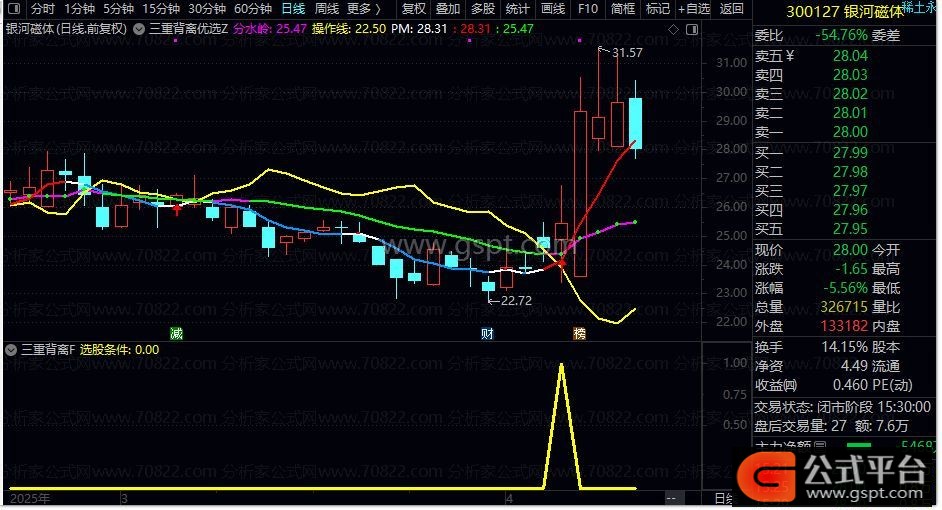942x510 pixels.
Task: Click the 换手 value 14.15%
Action: pos(845,347)
